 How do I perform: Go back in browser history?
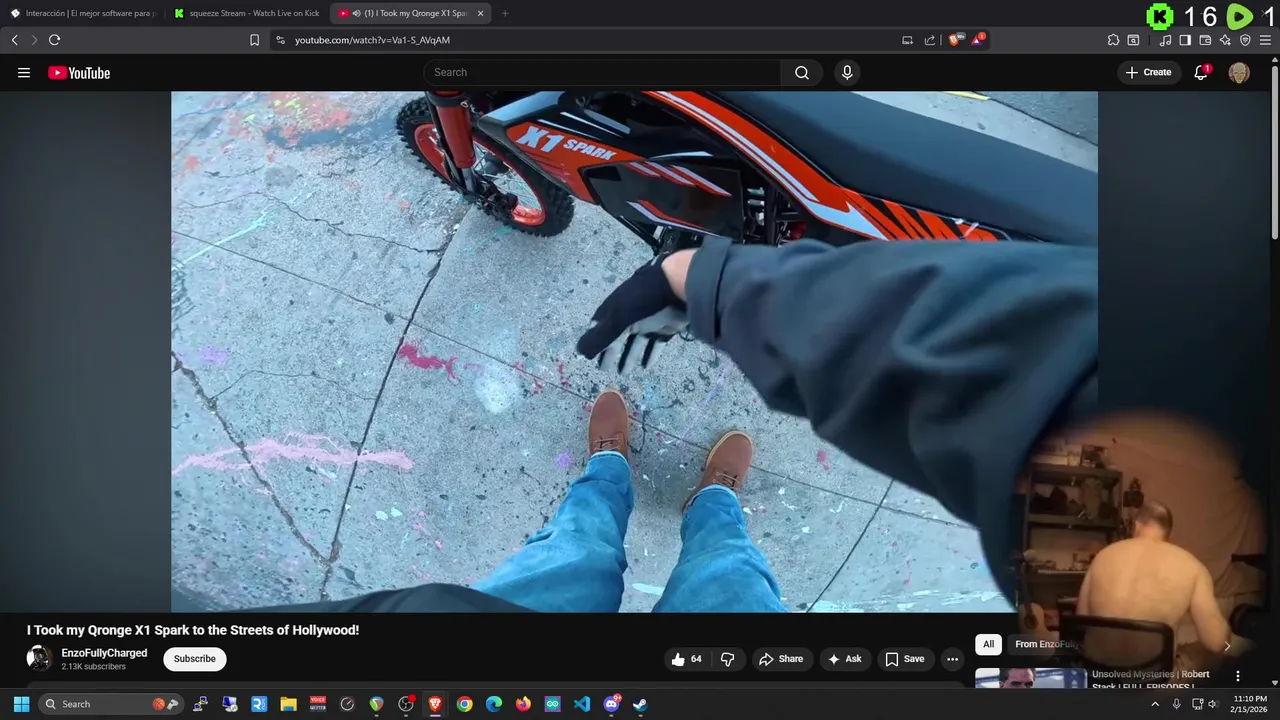click(14, 40)
